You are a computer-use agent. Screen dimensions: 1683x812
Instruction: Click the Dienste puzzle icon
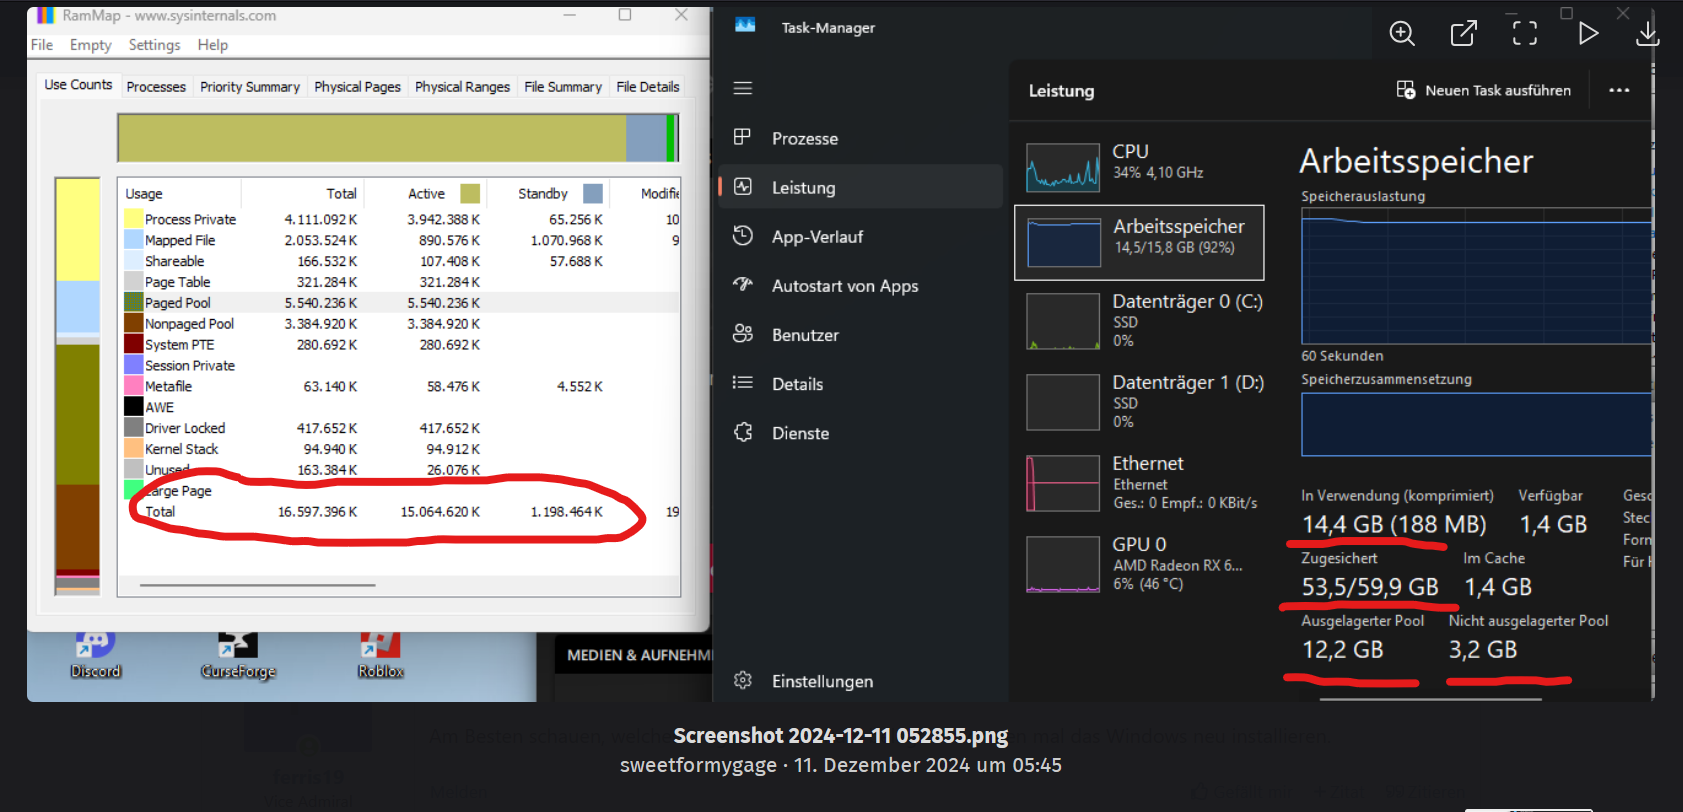[742, 432]
